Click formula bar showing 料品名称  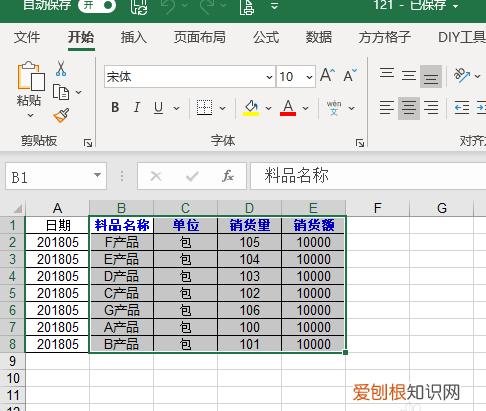coord(368,176)
